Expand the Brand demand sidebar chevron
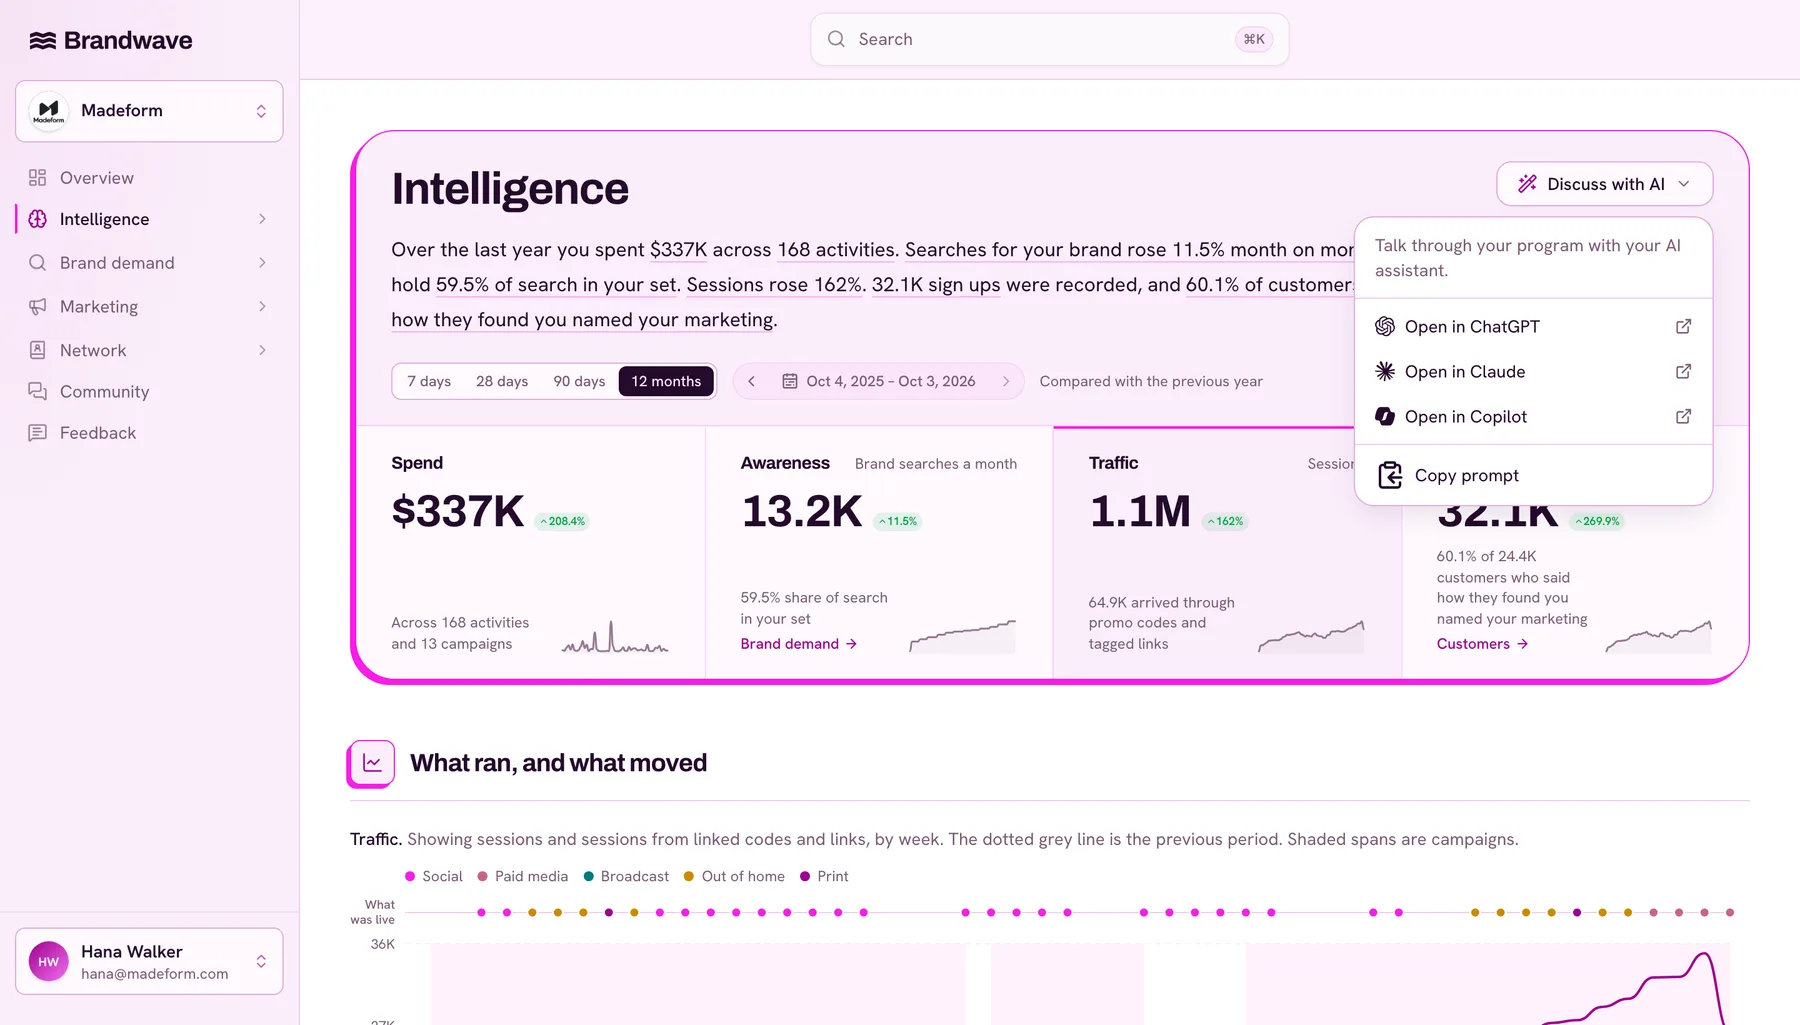 [x=262, y=263]
